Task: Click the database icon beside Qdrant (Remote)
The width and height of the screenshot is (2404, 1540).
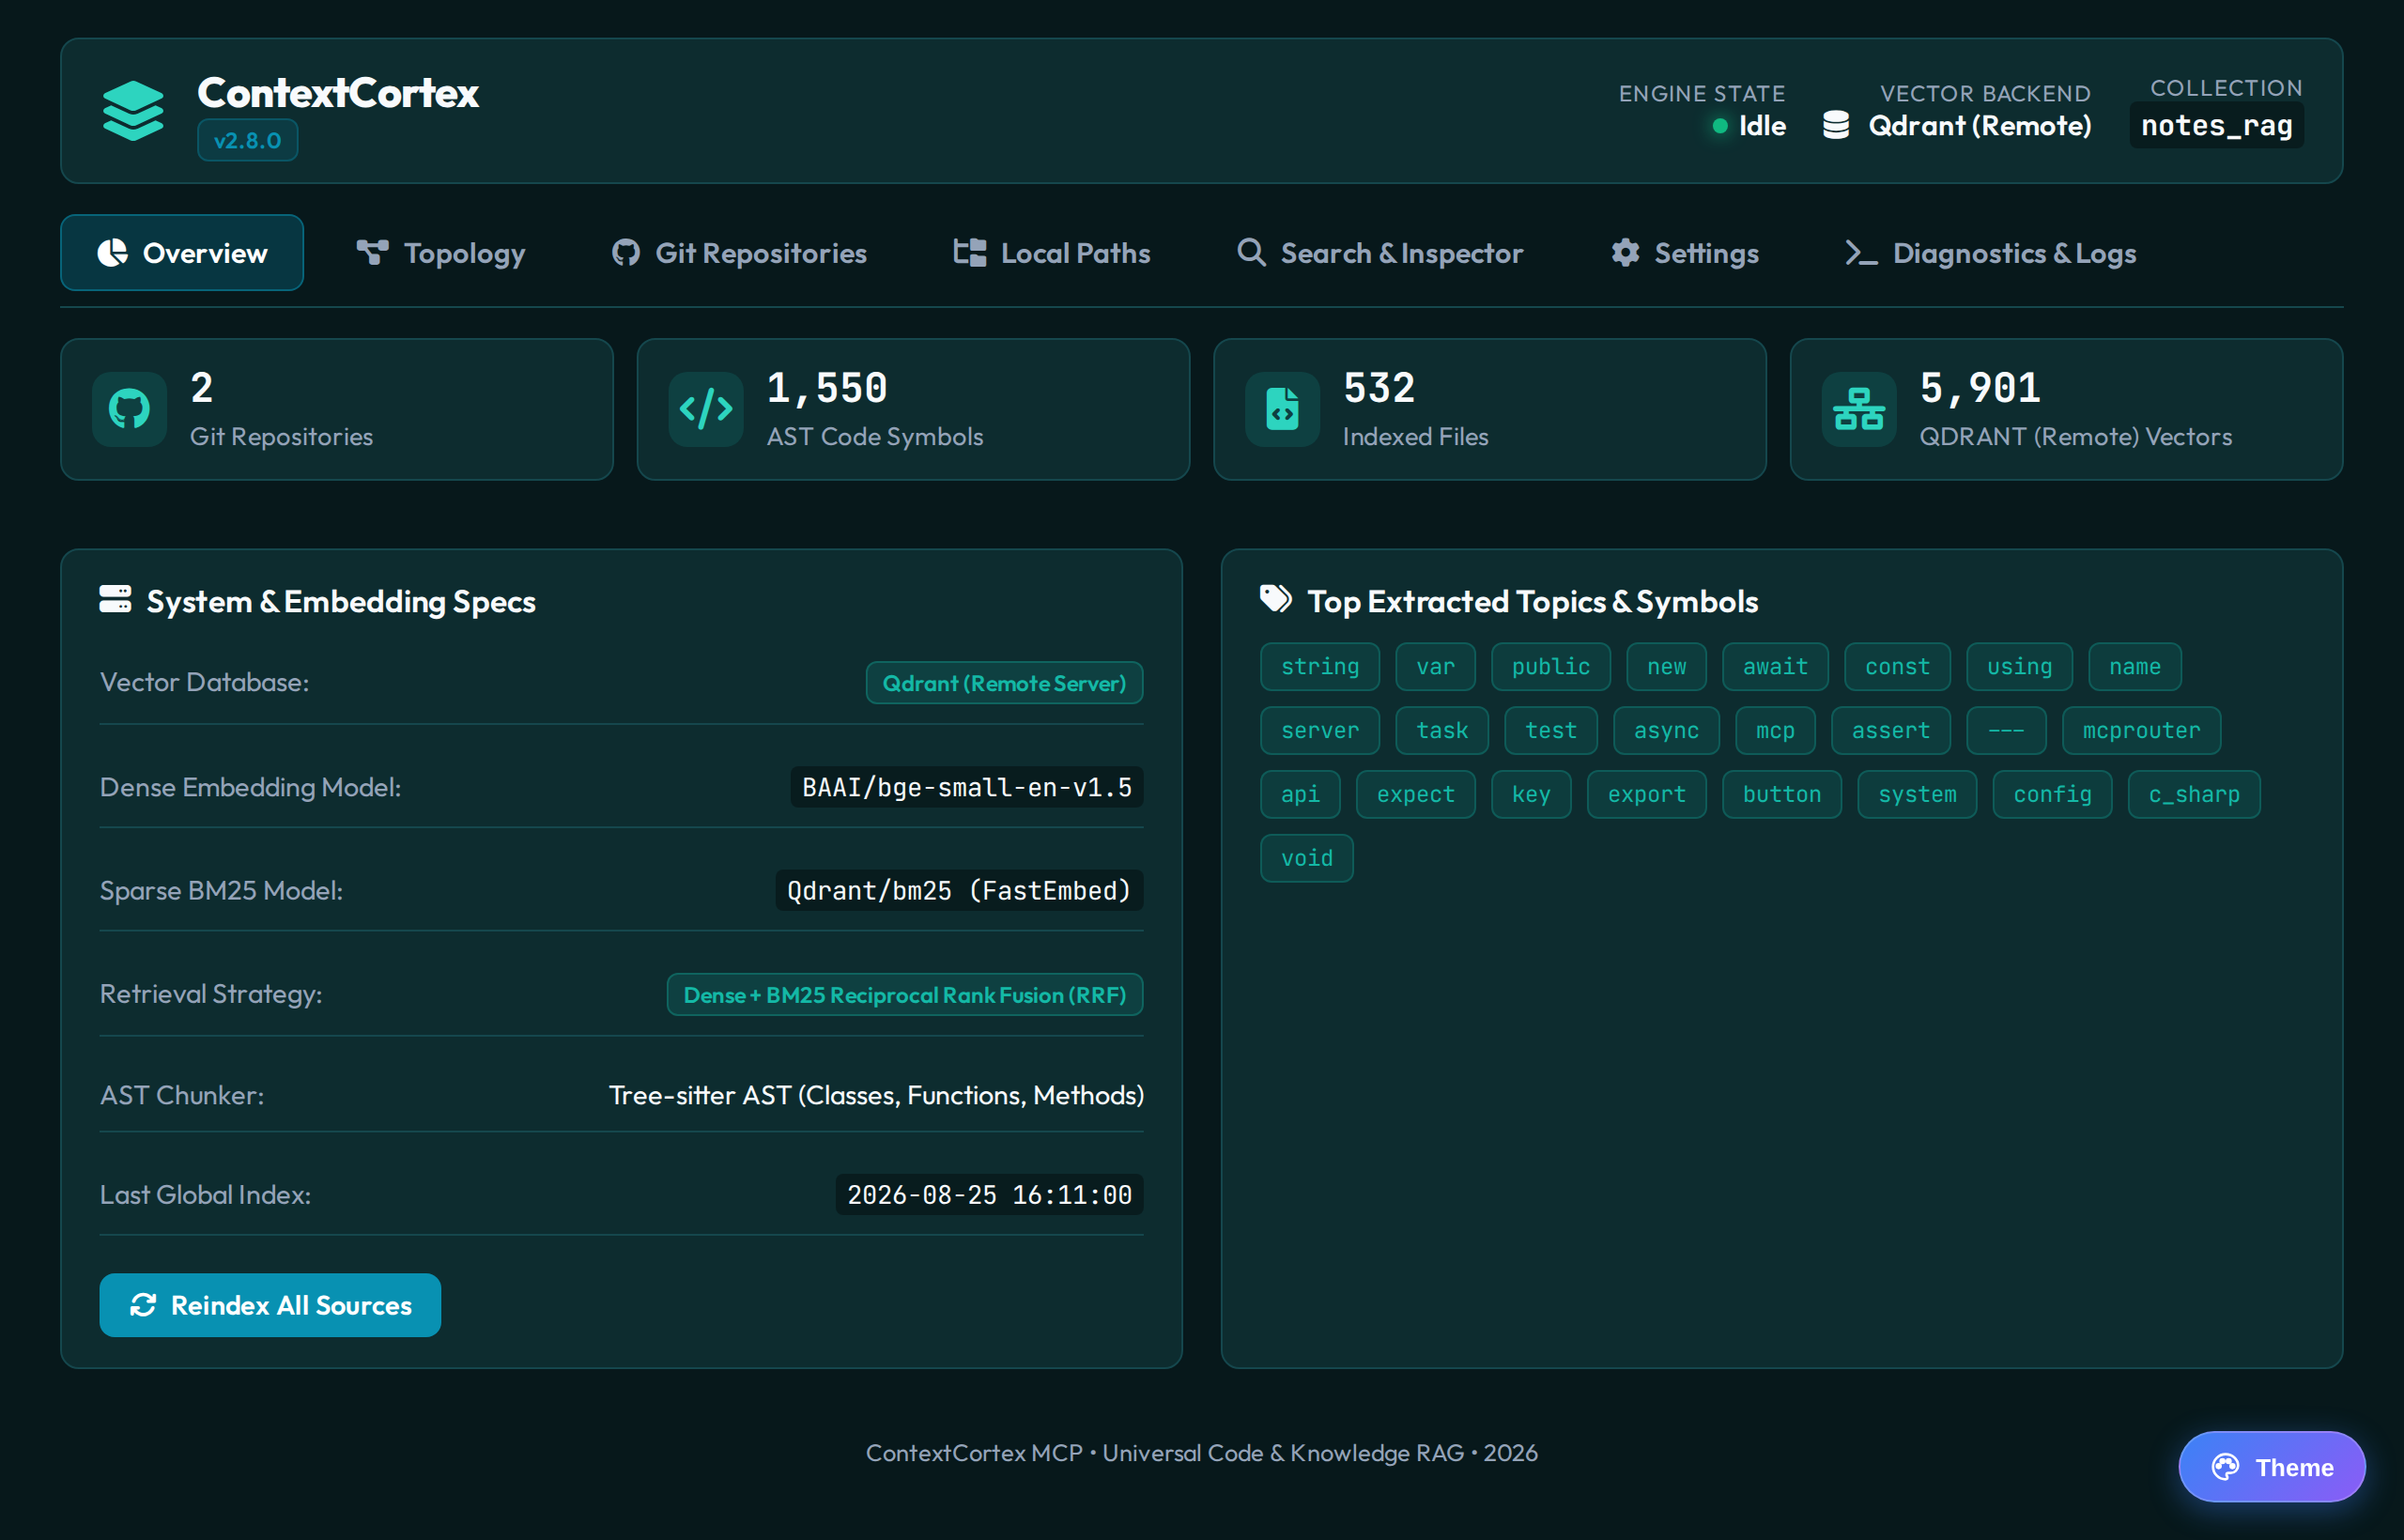Action: tap(1836, 125)
